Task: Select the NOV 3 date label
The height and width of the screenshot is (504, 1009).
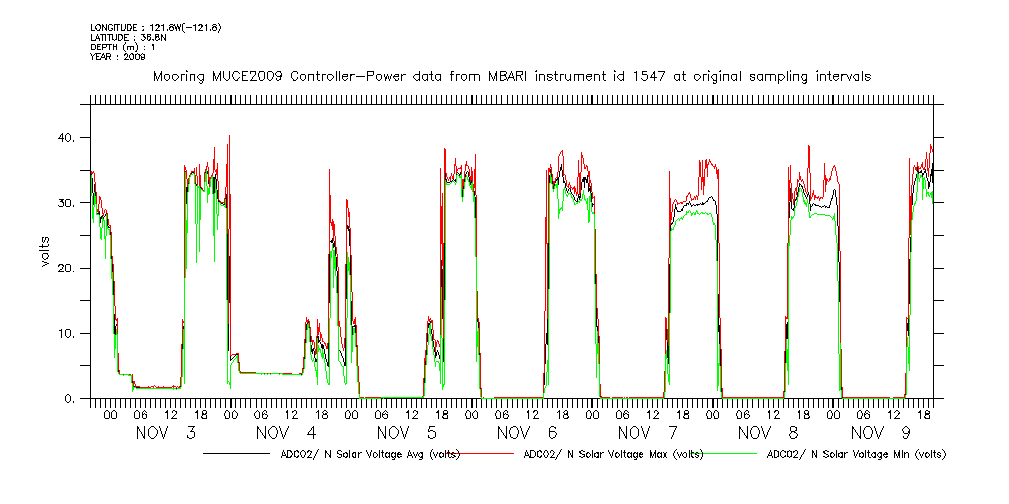Action: point(165,433)
